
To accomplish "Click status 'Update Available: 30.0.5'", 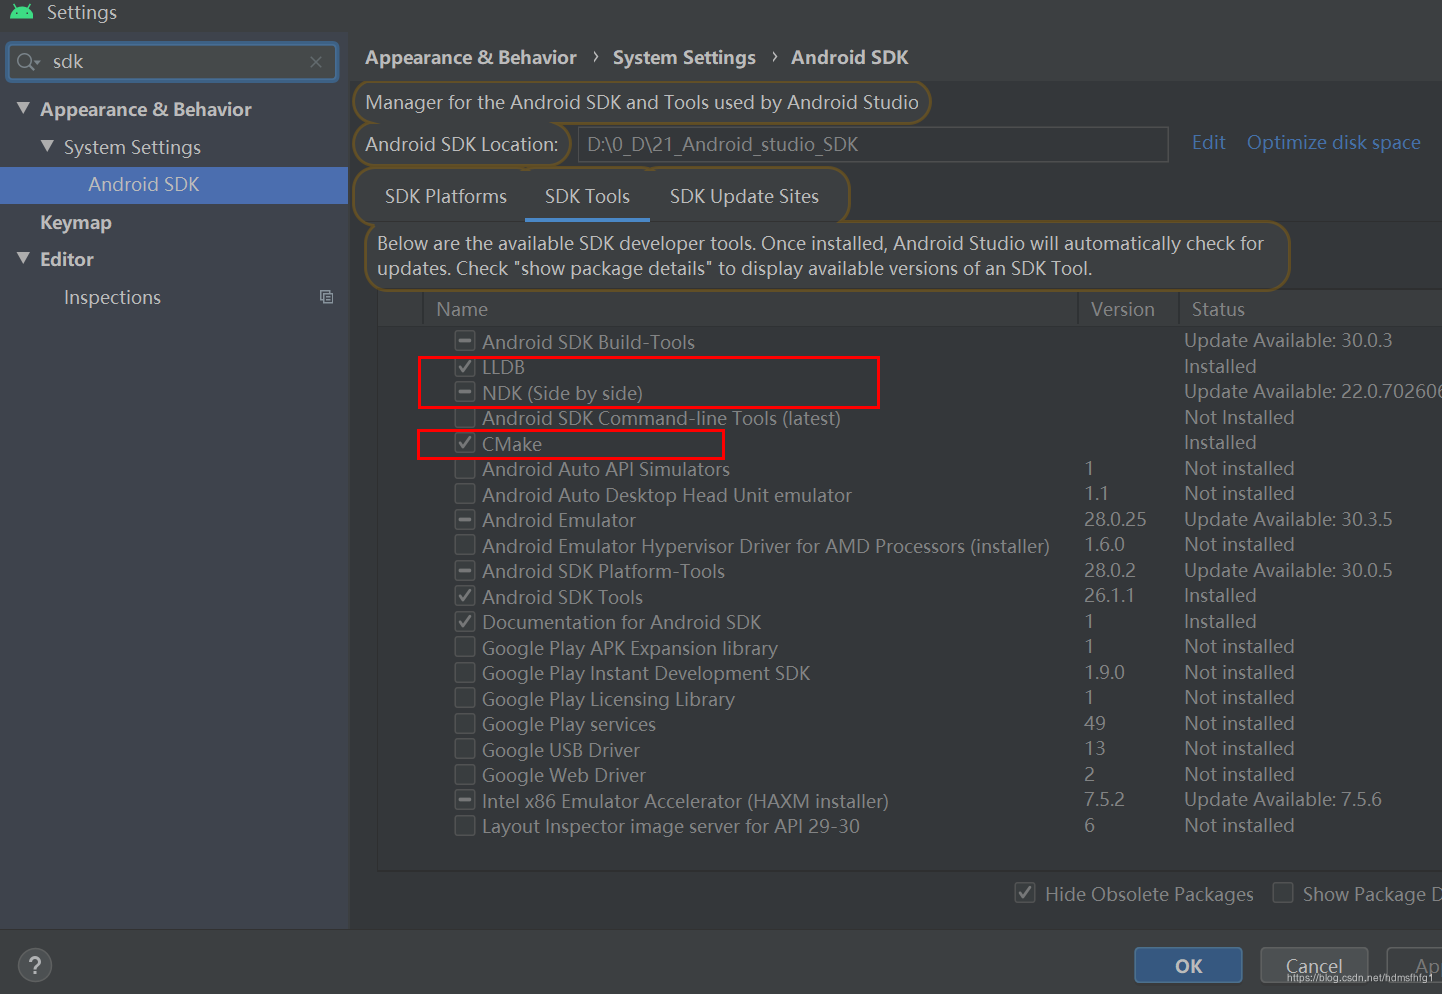I will point(1288,570).
